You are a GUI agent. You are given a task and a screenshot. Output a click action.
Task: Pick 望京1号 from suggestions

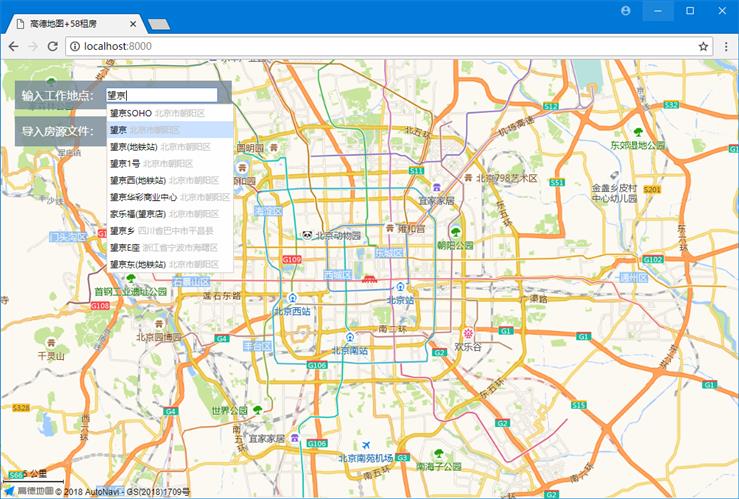pos(170,164)
